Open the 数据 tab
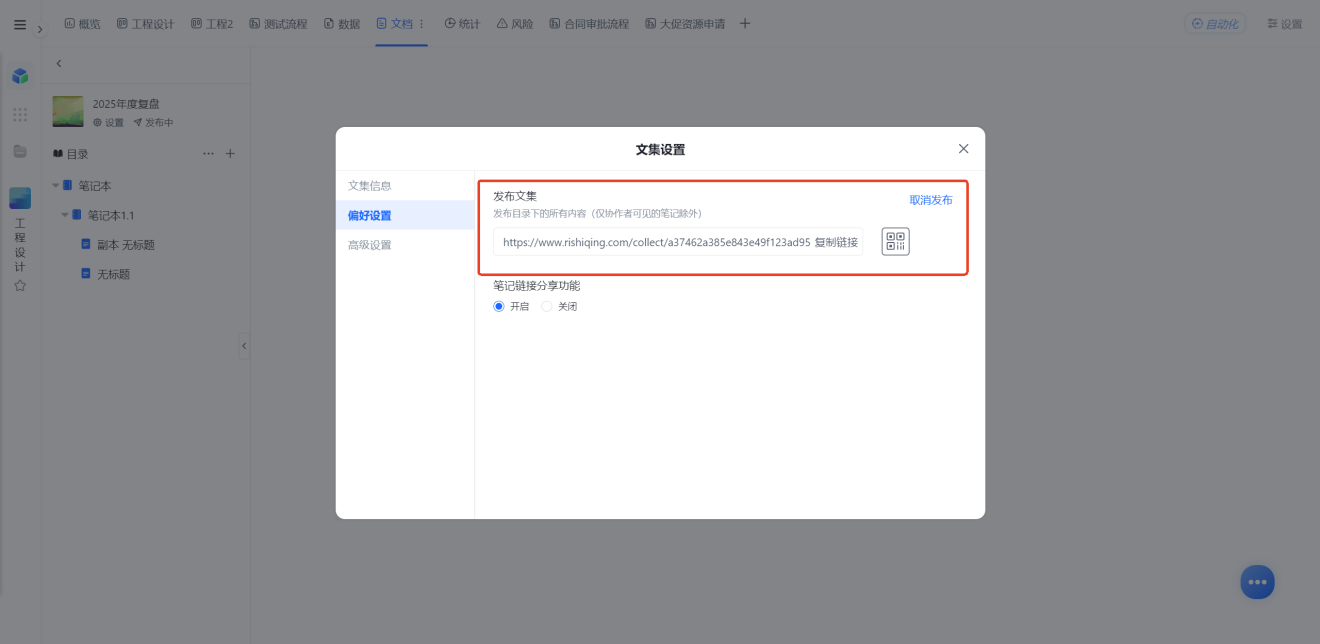Viewport: 1320px width, 644px height. tap(342, 23)
